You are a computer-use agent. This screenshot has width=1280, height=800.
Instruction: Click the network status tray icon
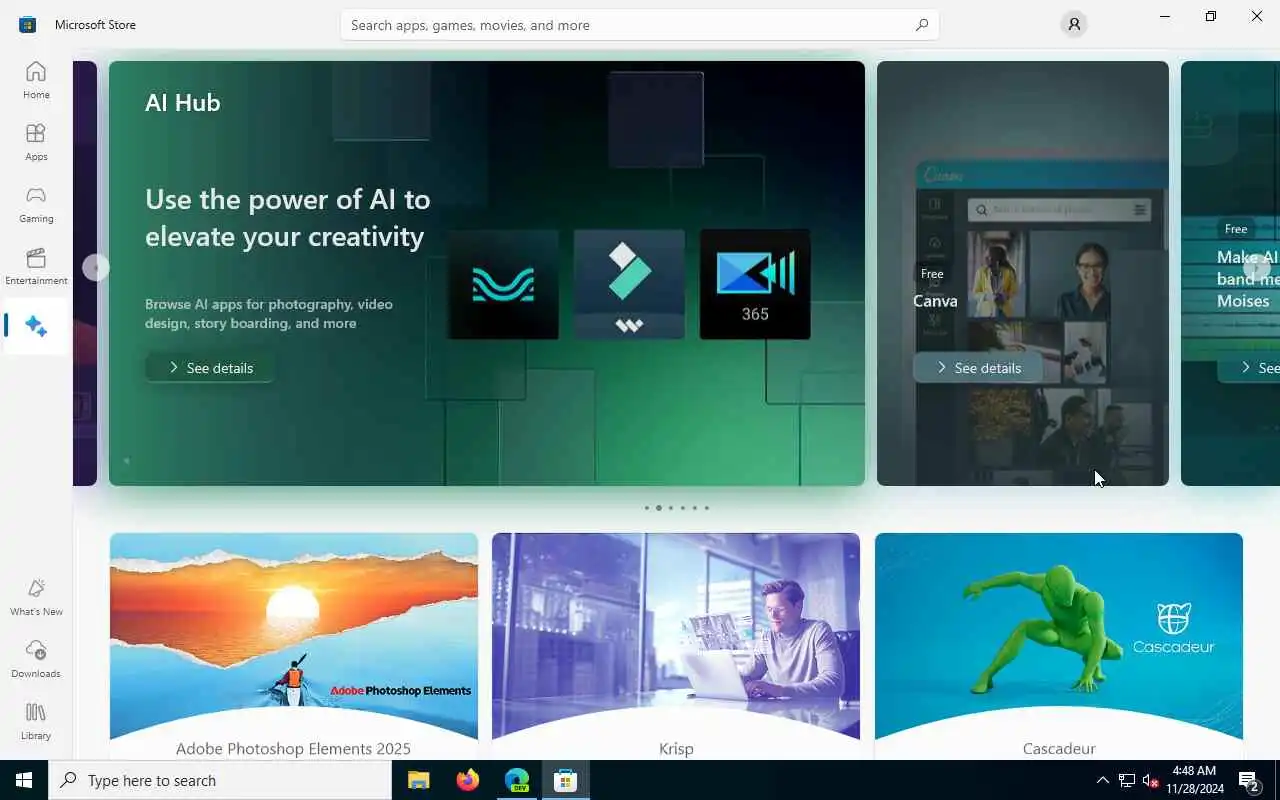(1126, 780)
